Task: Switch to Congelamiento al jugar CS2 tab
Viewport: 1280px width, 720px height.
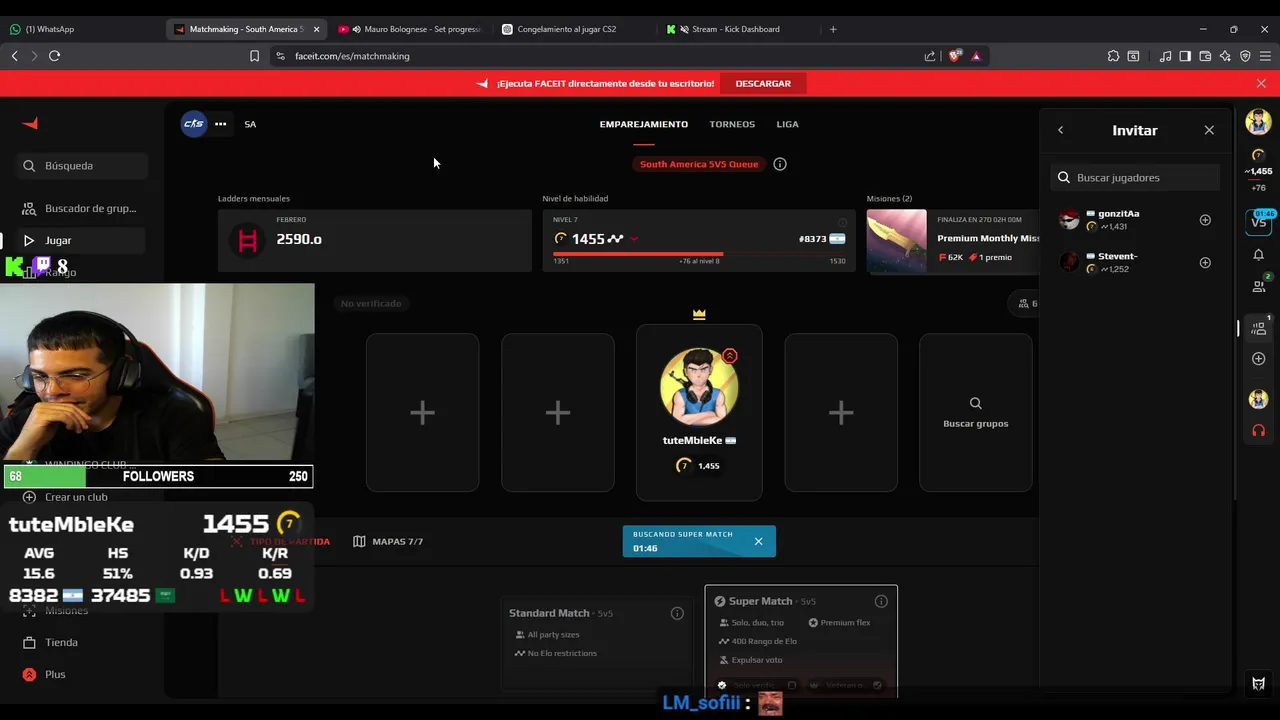Action: (574, 29)
